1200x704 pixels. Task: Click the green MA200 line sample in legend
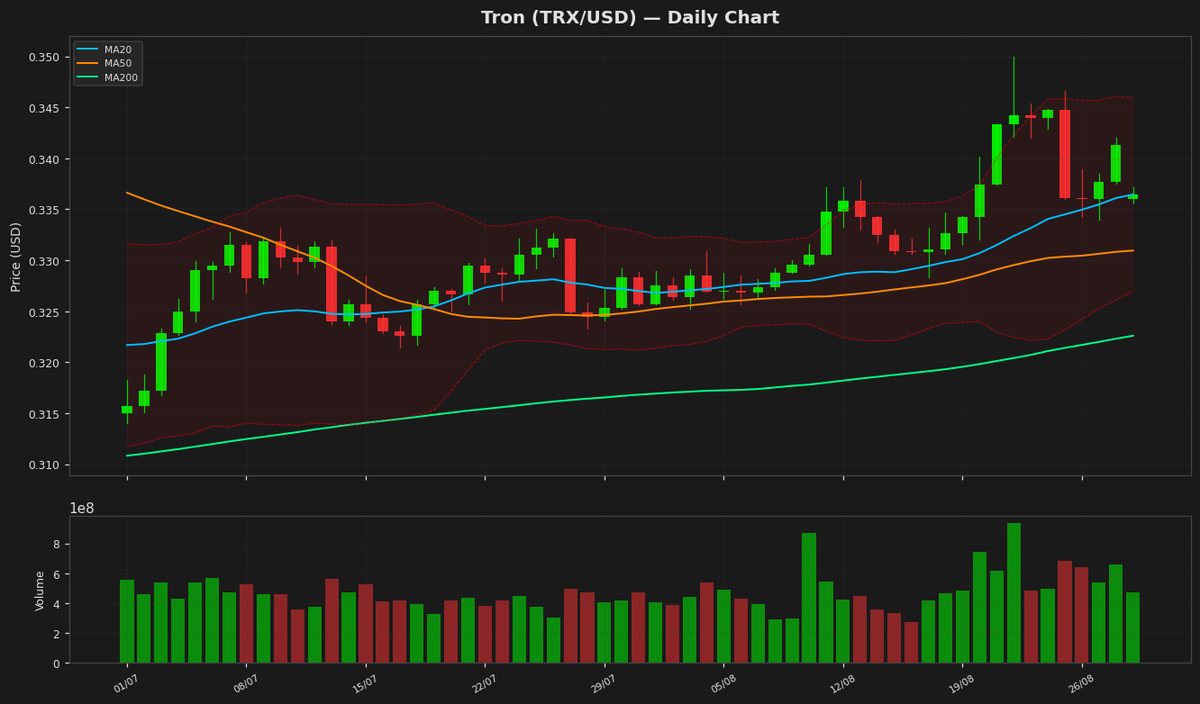[x=88, y=77]
